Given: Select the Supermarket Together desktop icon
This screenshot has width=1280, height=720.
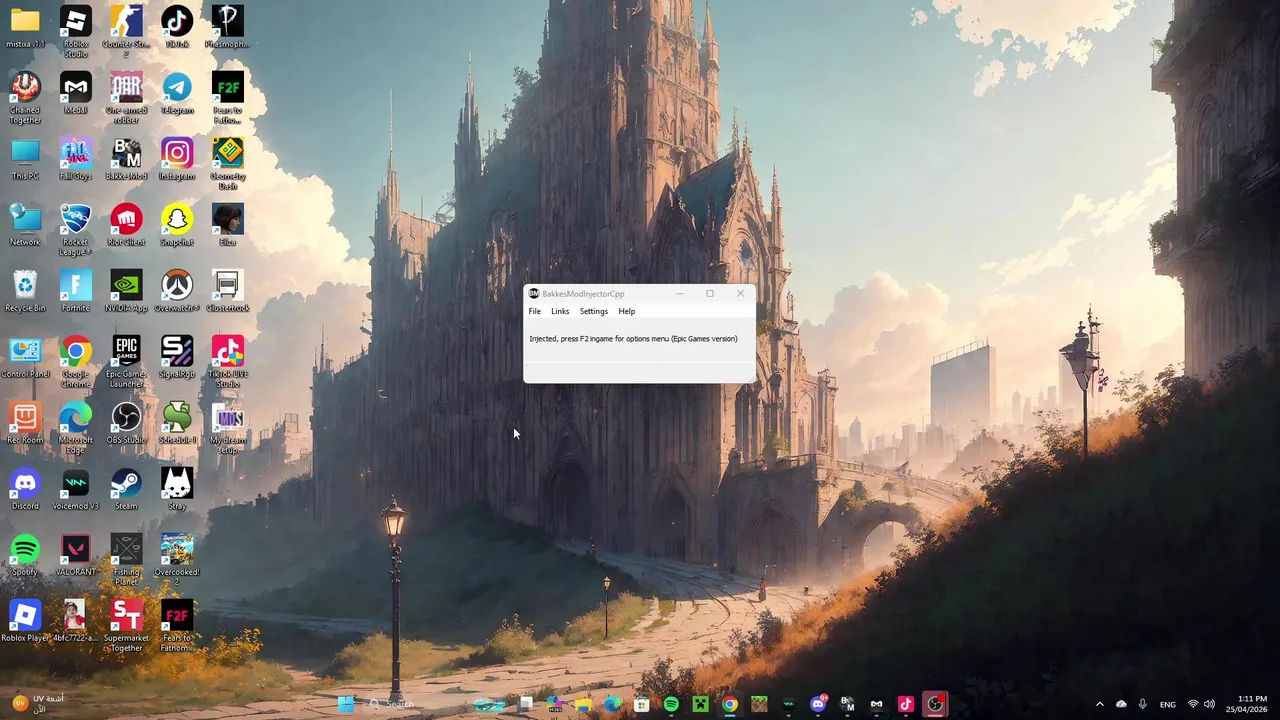Looking at the screenshot, I should 126,626.
